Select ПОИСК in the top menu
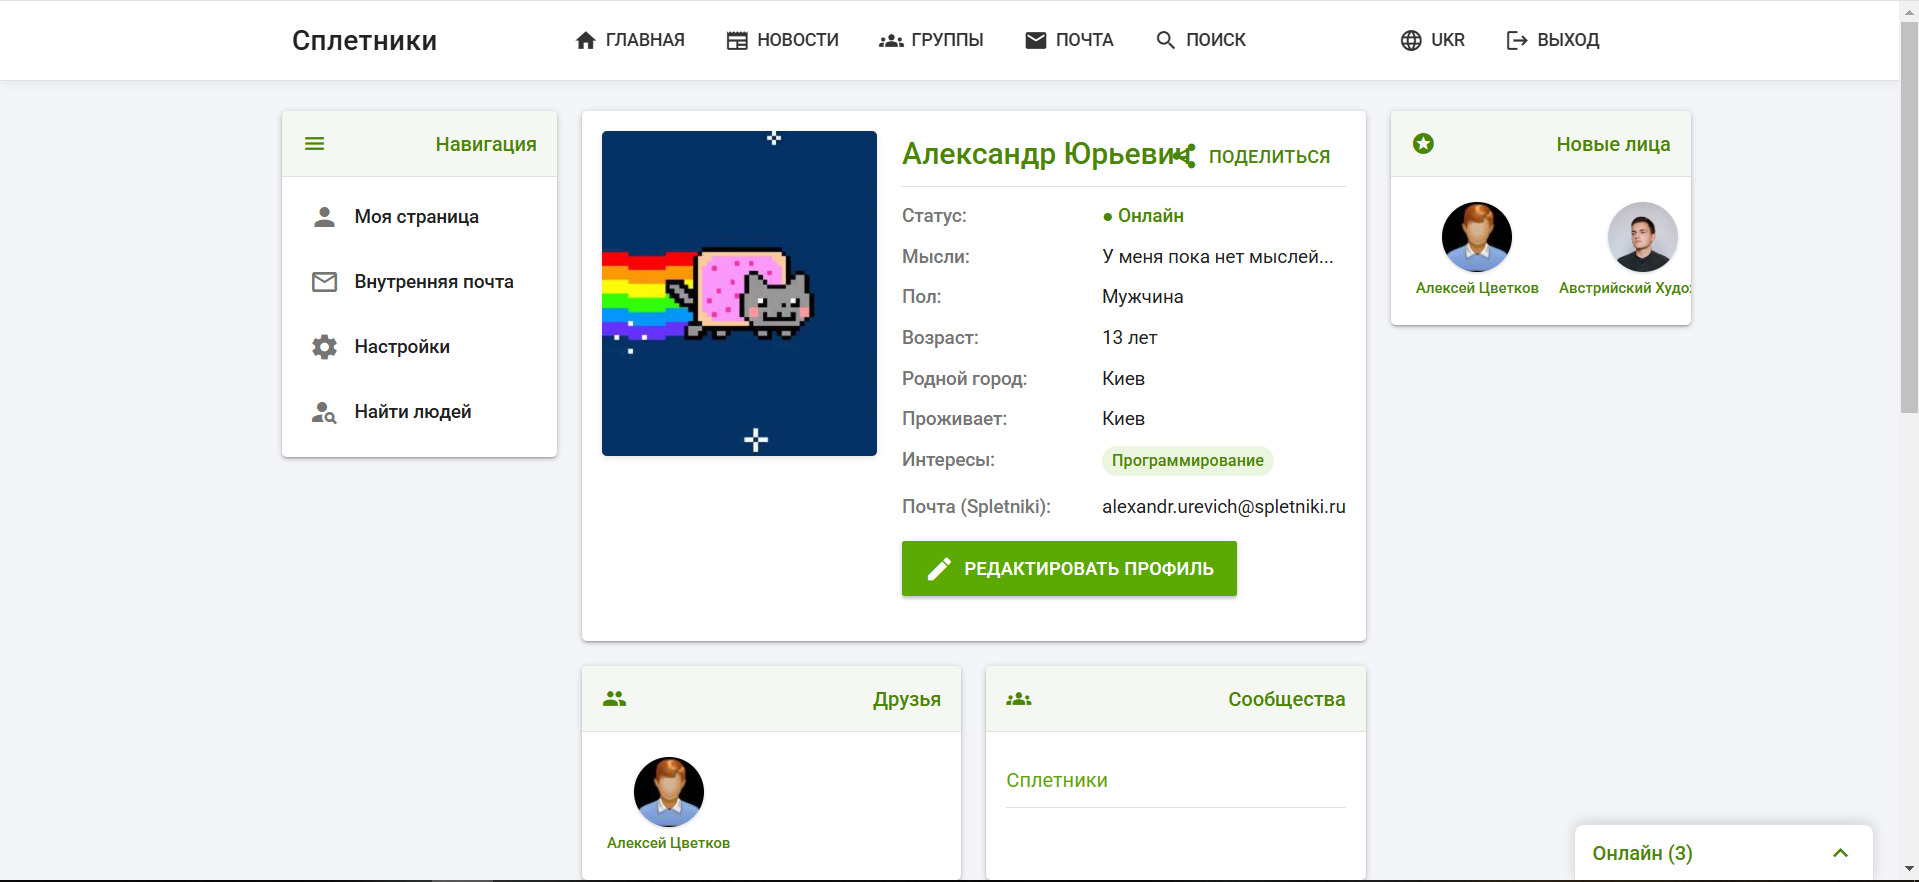Screen dimensions: 1919x882 [x=1201, y=40]
